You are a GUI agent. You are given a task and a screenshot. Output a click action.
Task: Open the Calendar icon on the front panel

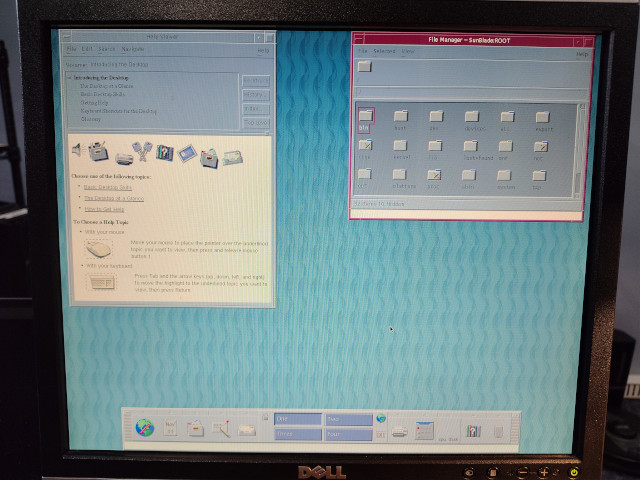tap(171, 427)
